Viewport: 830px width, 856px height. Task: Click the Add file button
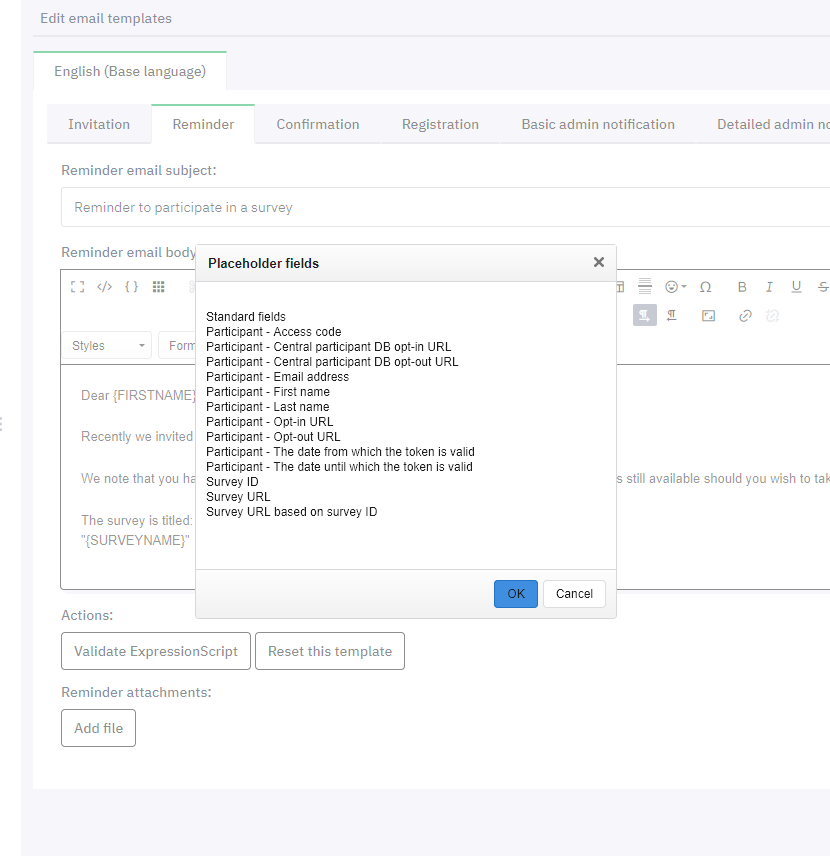(x=98, y=728)
